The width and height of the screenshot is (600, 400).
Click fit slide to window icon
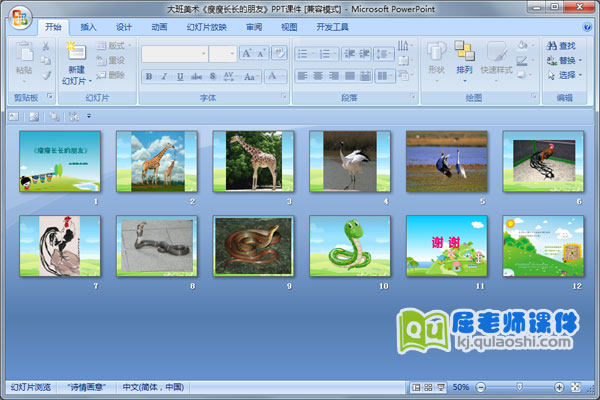(575, 386)
